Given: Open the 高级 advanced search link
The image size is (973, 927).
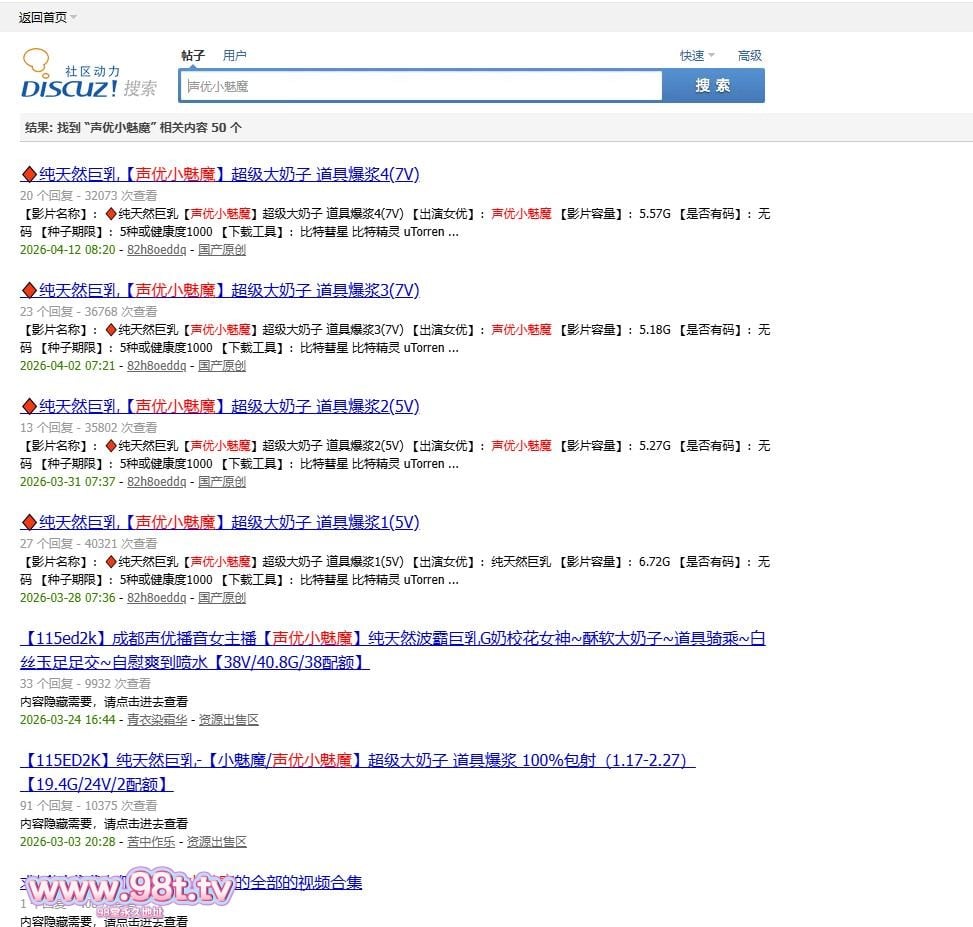Looking at the screenshot, I should [x=749, y=56].
